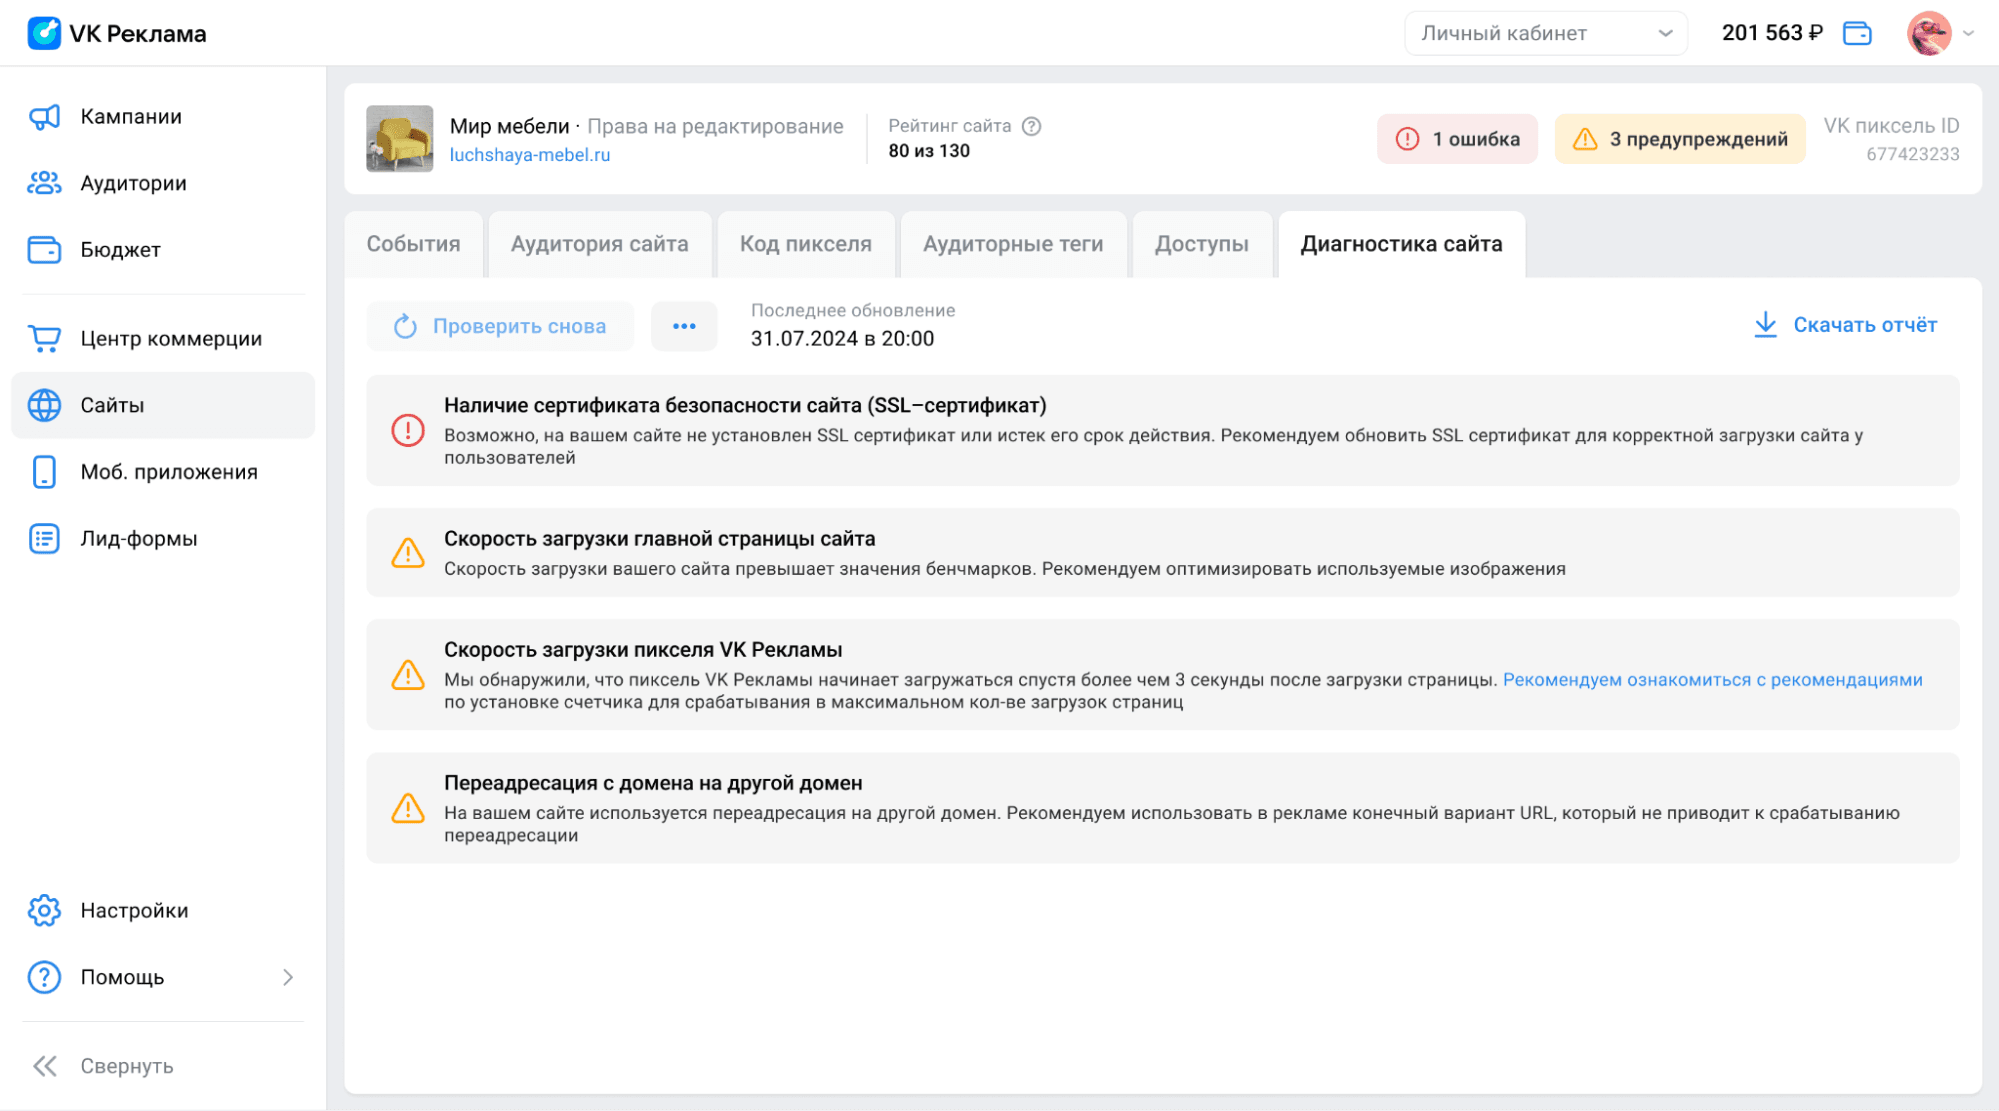Click warning icon for пикселя VK Рекламы

408,675
